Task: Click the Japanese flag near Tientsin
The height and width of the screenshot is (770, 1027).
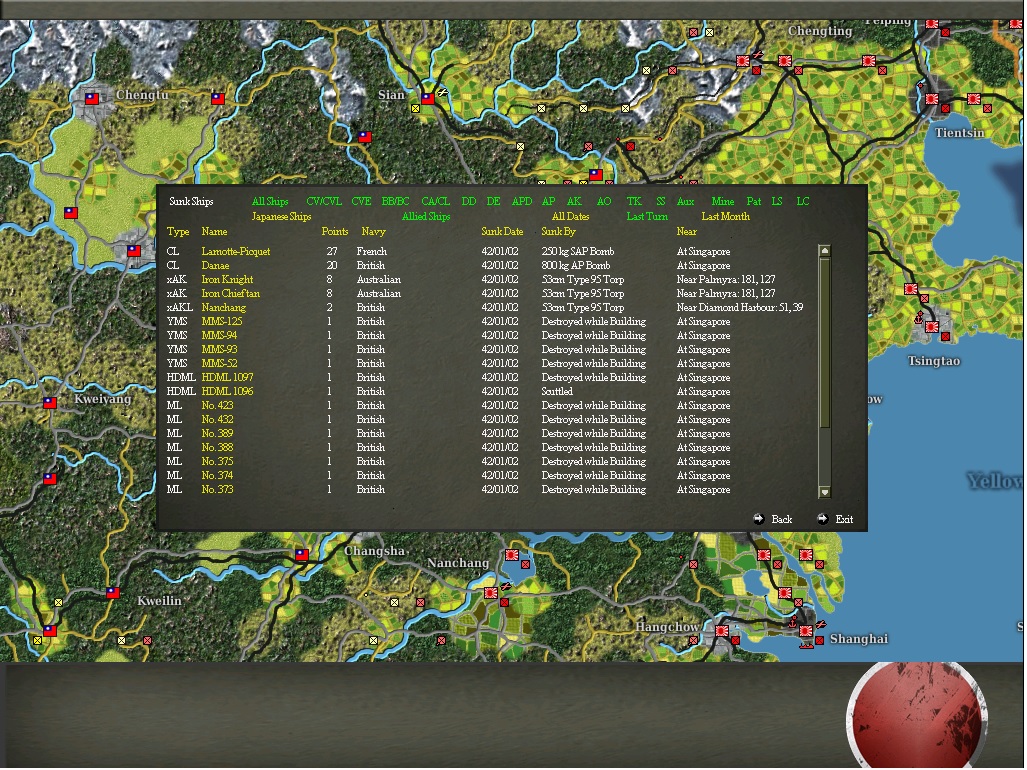Action: point(932,100)
